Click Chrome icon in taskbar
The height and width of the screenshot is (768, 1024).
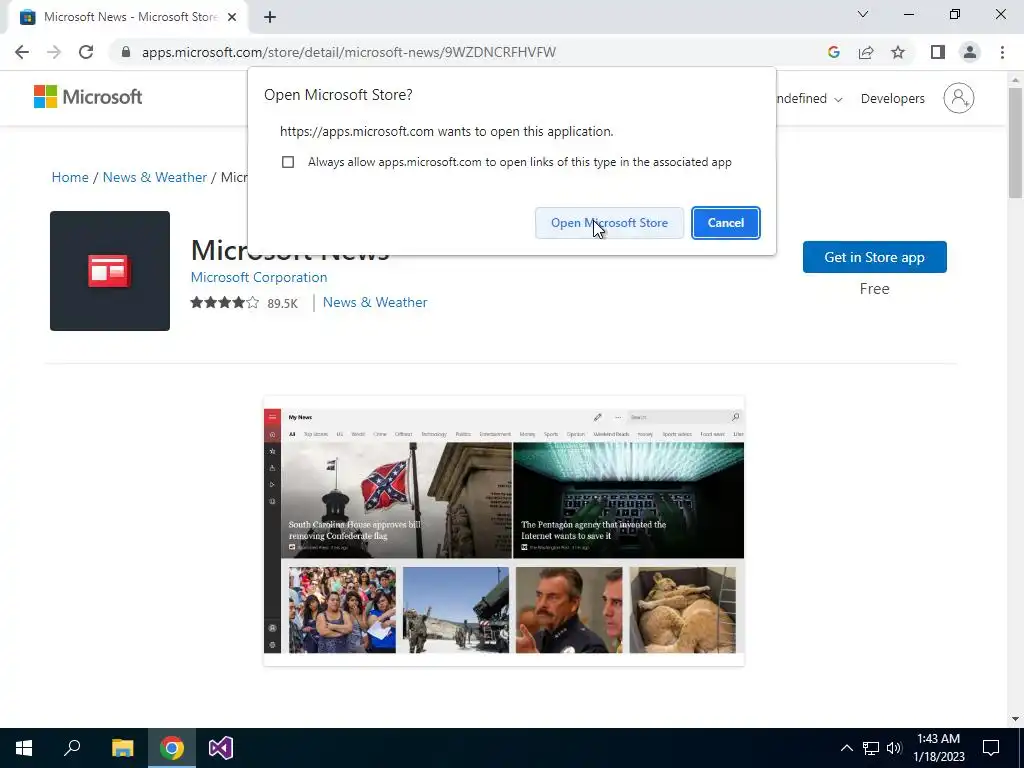[x=172, y=748]
